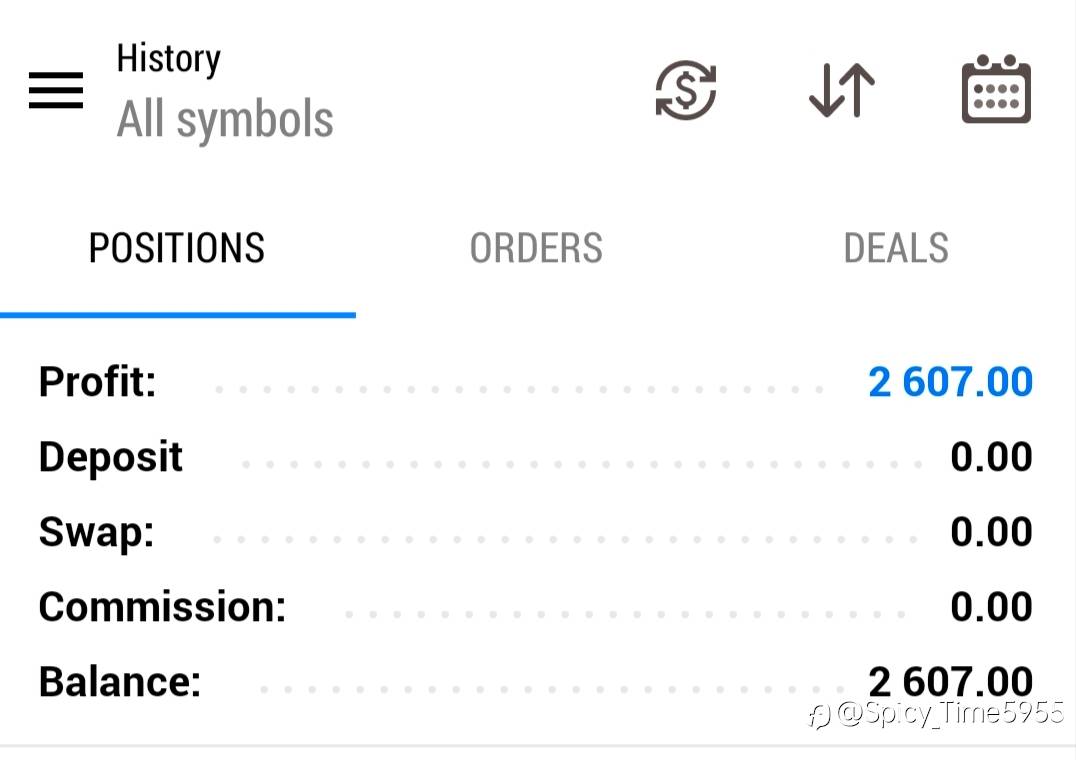
Task: Tap the Commission row label
Action: [x=162, y=607]
